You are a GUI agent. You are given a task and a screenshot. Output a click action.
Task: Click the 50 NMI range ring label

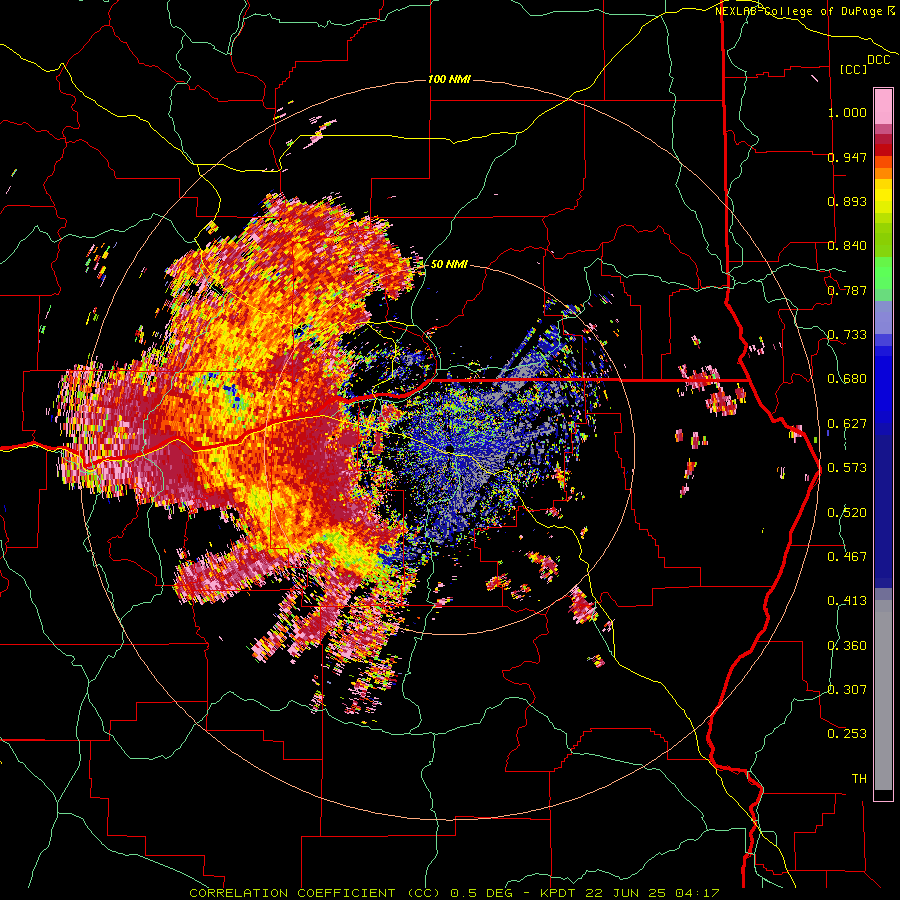tap(449, 264)
